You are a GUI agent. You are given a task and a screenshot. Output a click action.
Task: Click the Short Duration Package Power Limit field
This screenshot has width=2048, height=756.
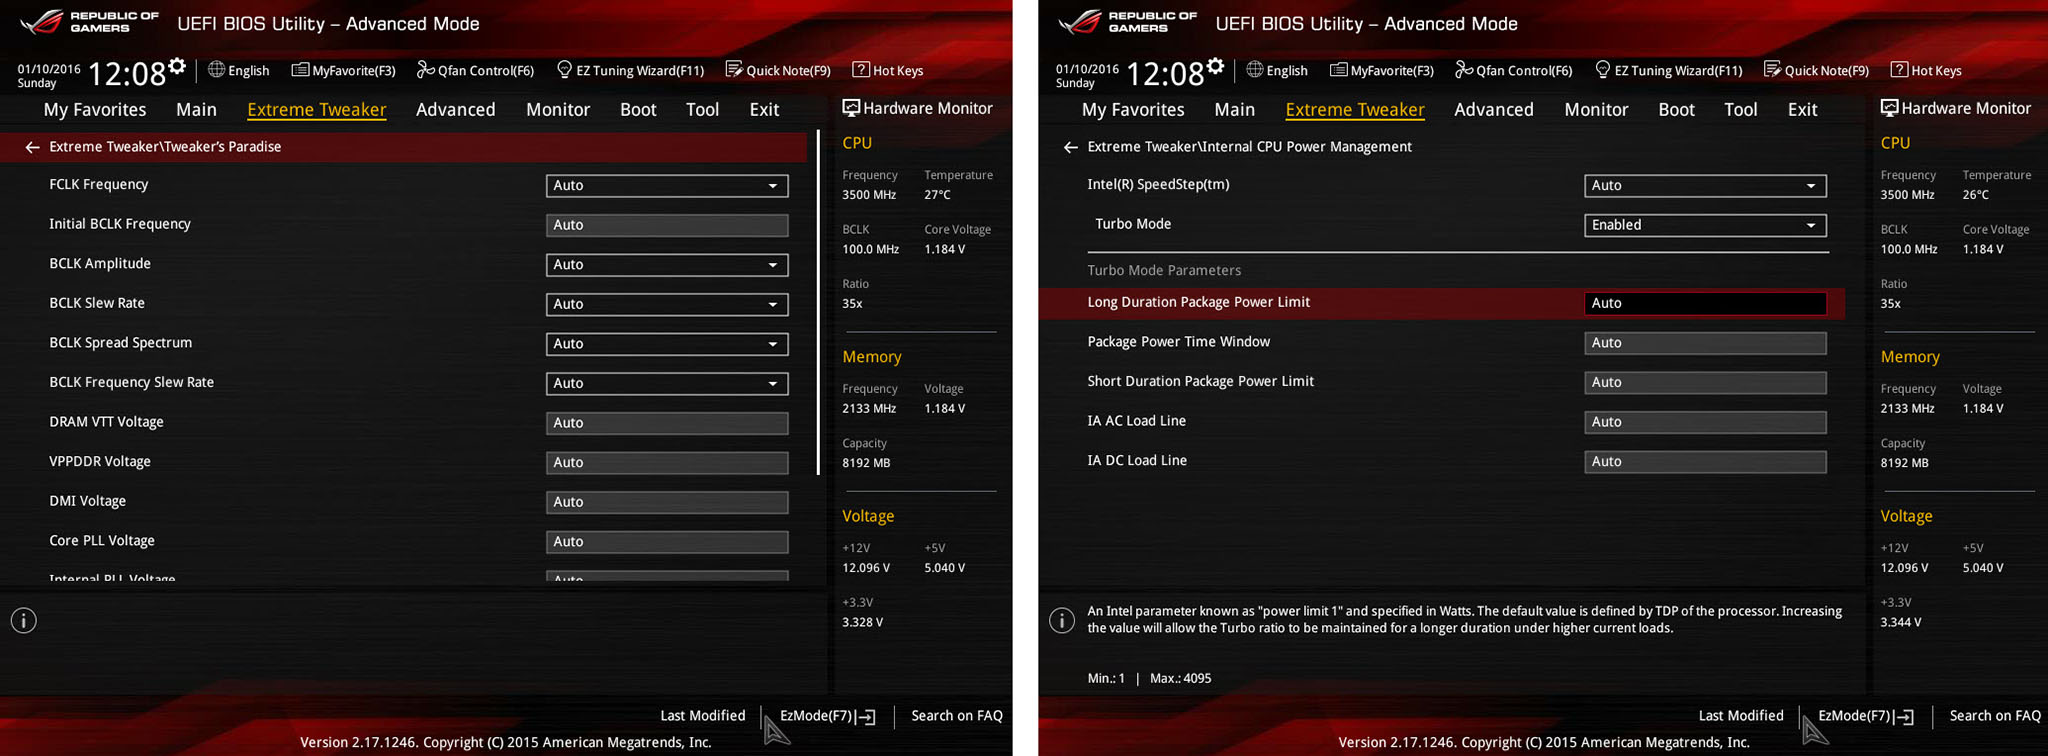(1705, 382)
